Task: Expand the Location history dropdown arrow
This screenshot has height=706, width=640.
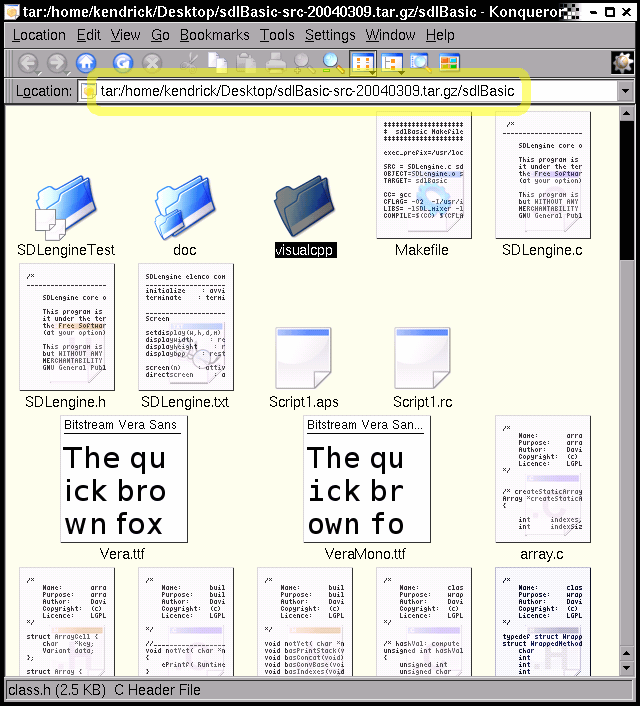Action: pyautogui.click(x=626, y=91)
